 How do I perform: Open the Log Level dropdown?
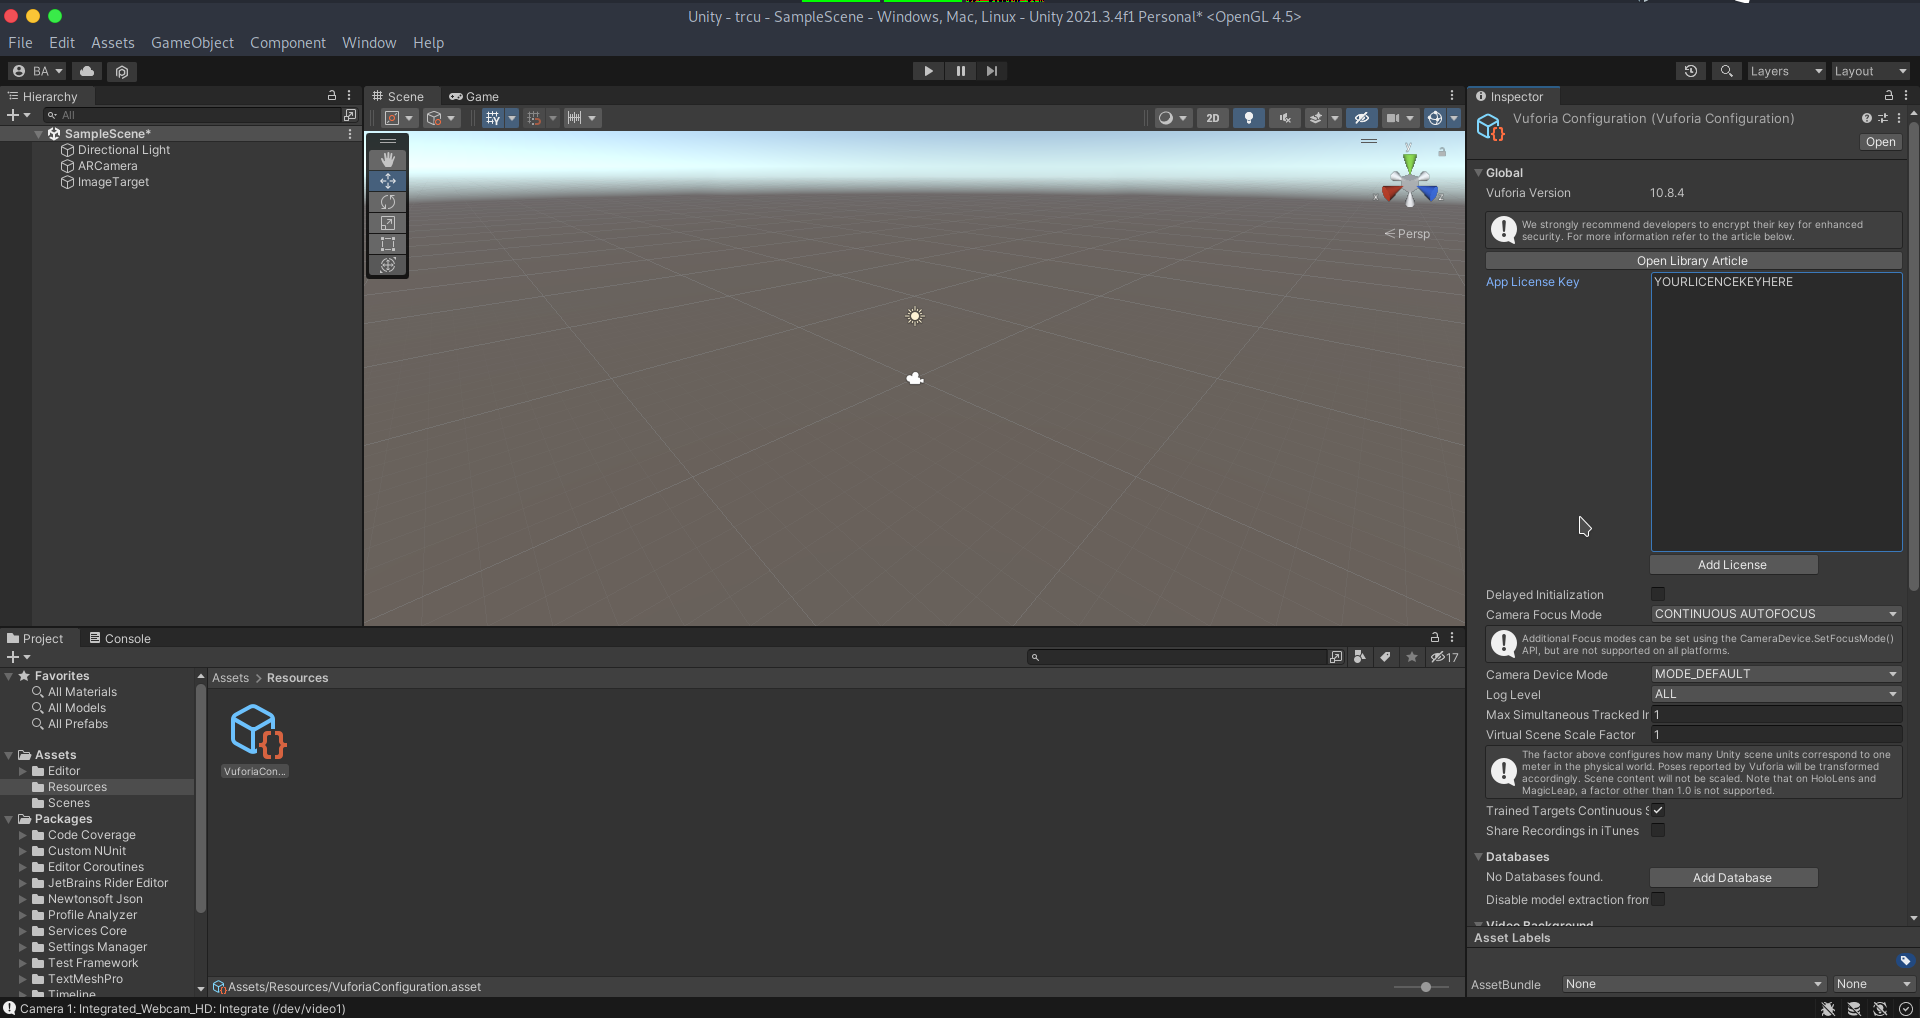pos(1775,693)
